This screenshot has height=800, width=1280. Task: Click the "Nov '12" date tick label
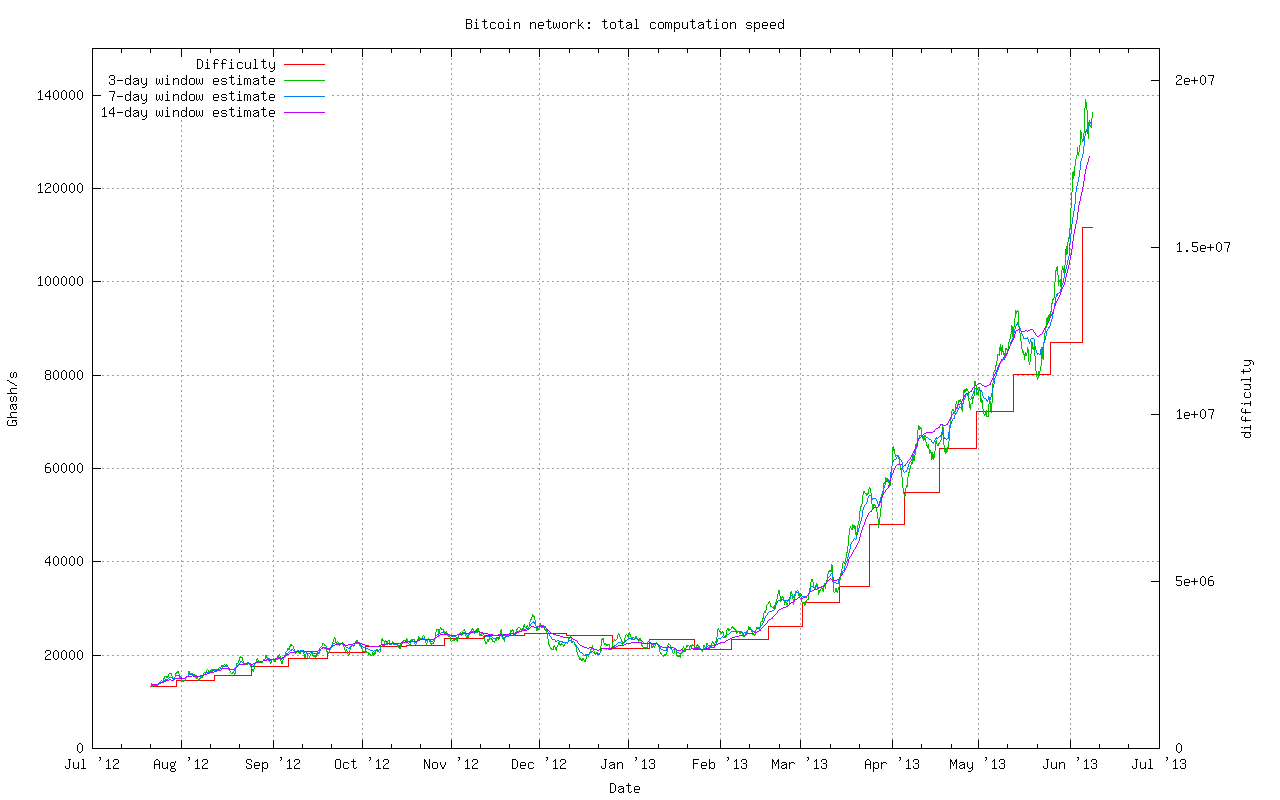point(450,765)
